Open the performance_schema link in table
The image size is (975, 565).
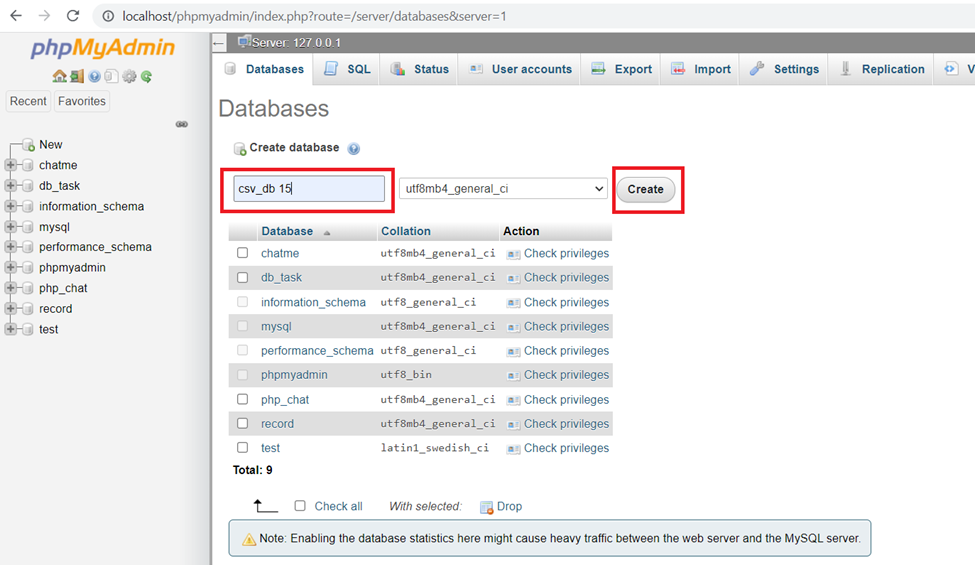click(317, 351)
